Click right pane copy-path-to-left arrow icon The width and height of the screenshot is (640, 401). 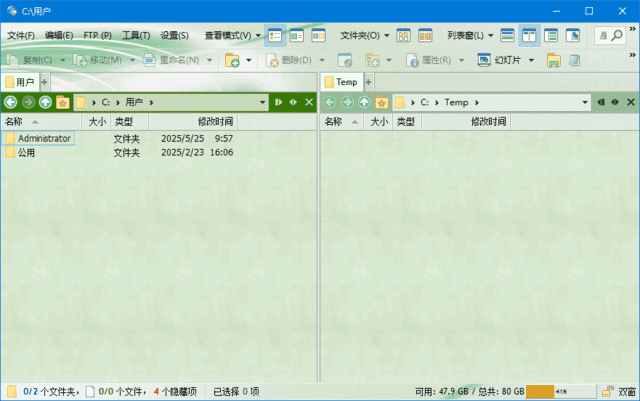pyautogui.click(x=600, y=102)
